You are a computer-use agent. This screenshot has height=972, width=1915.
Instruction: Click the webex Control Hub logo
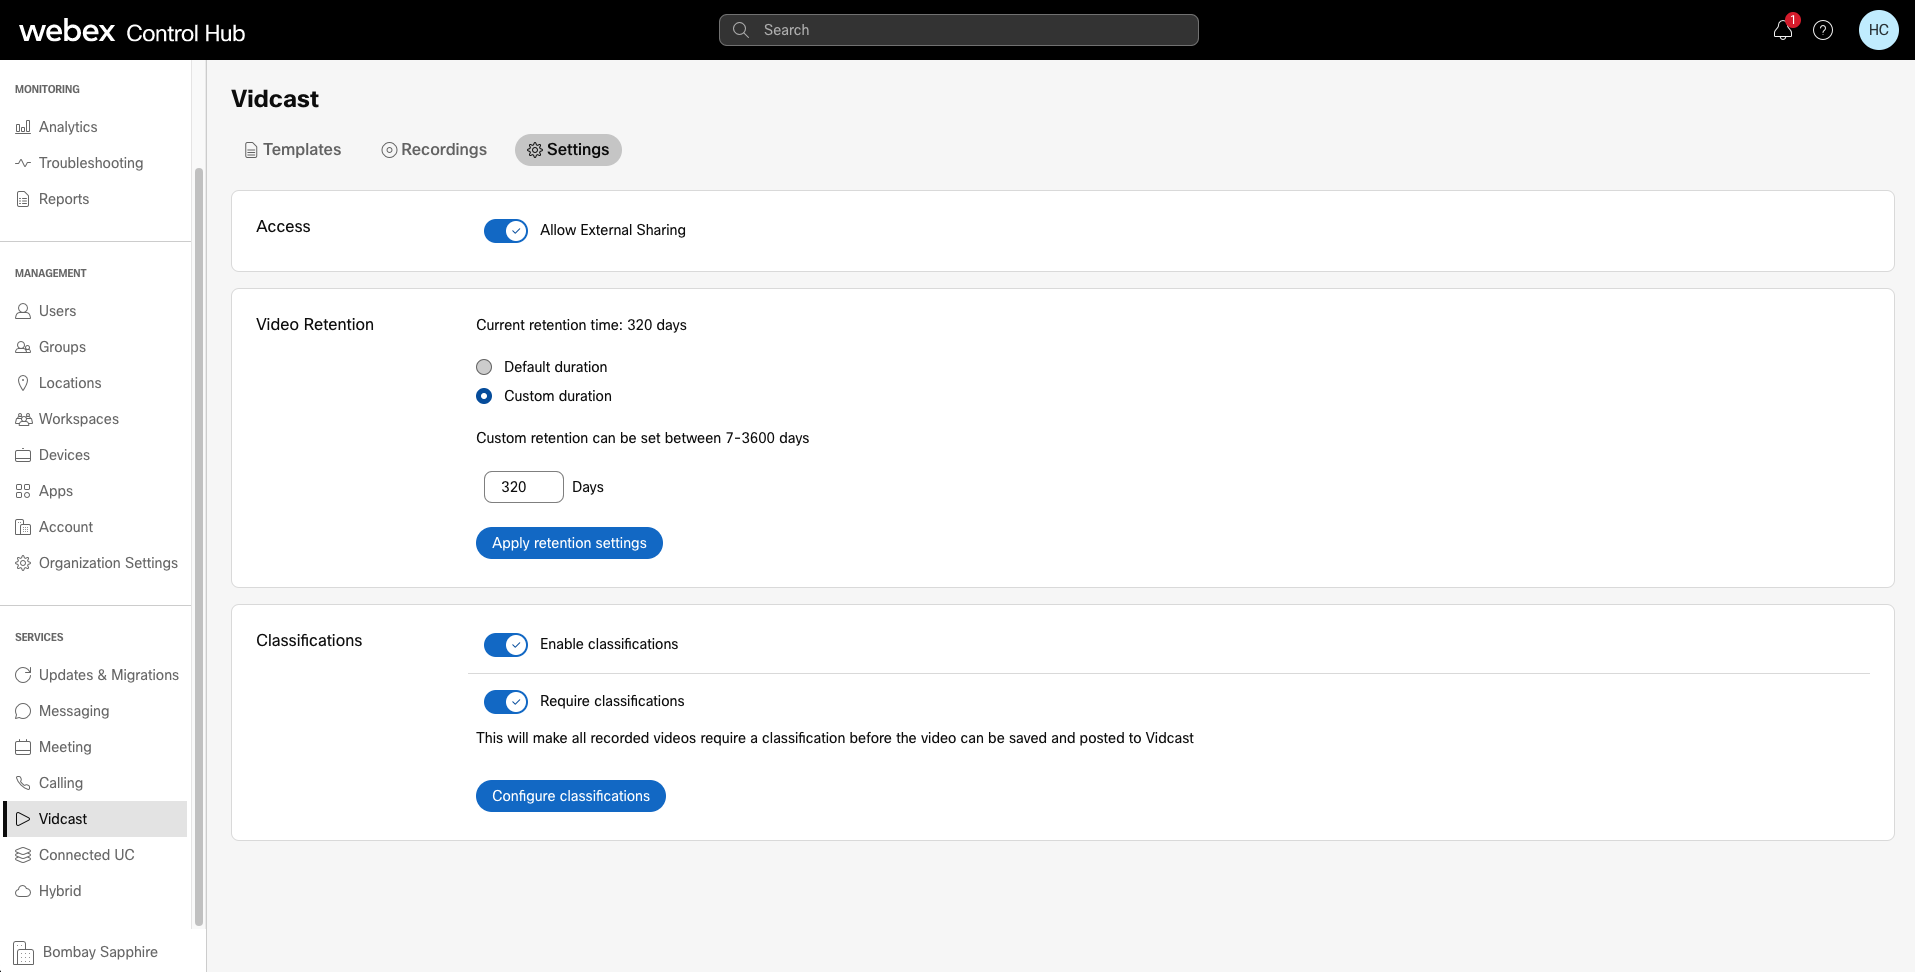(132, 31)
